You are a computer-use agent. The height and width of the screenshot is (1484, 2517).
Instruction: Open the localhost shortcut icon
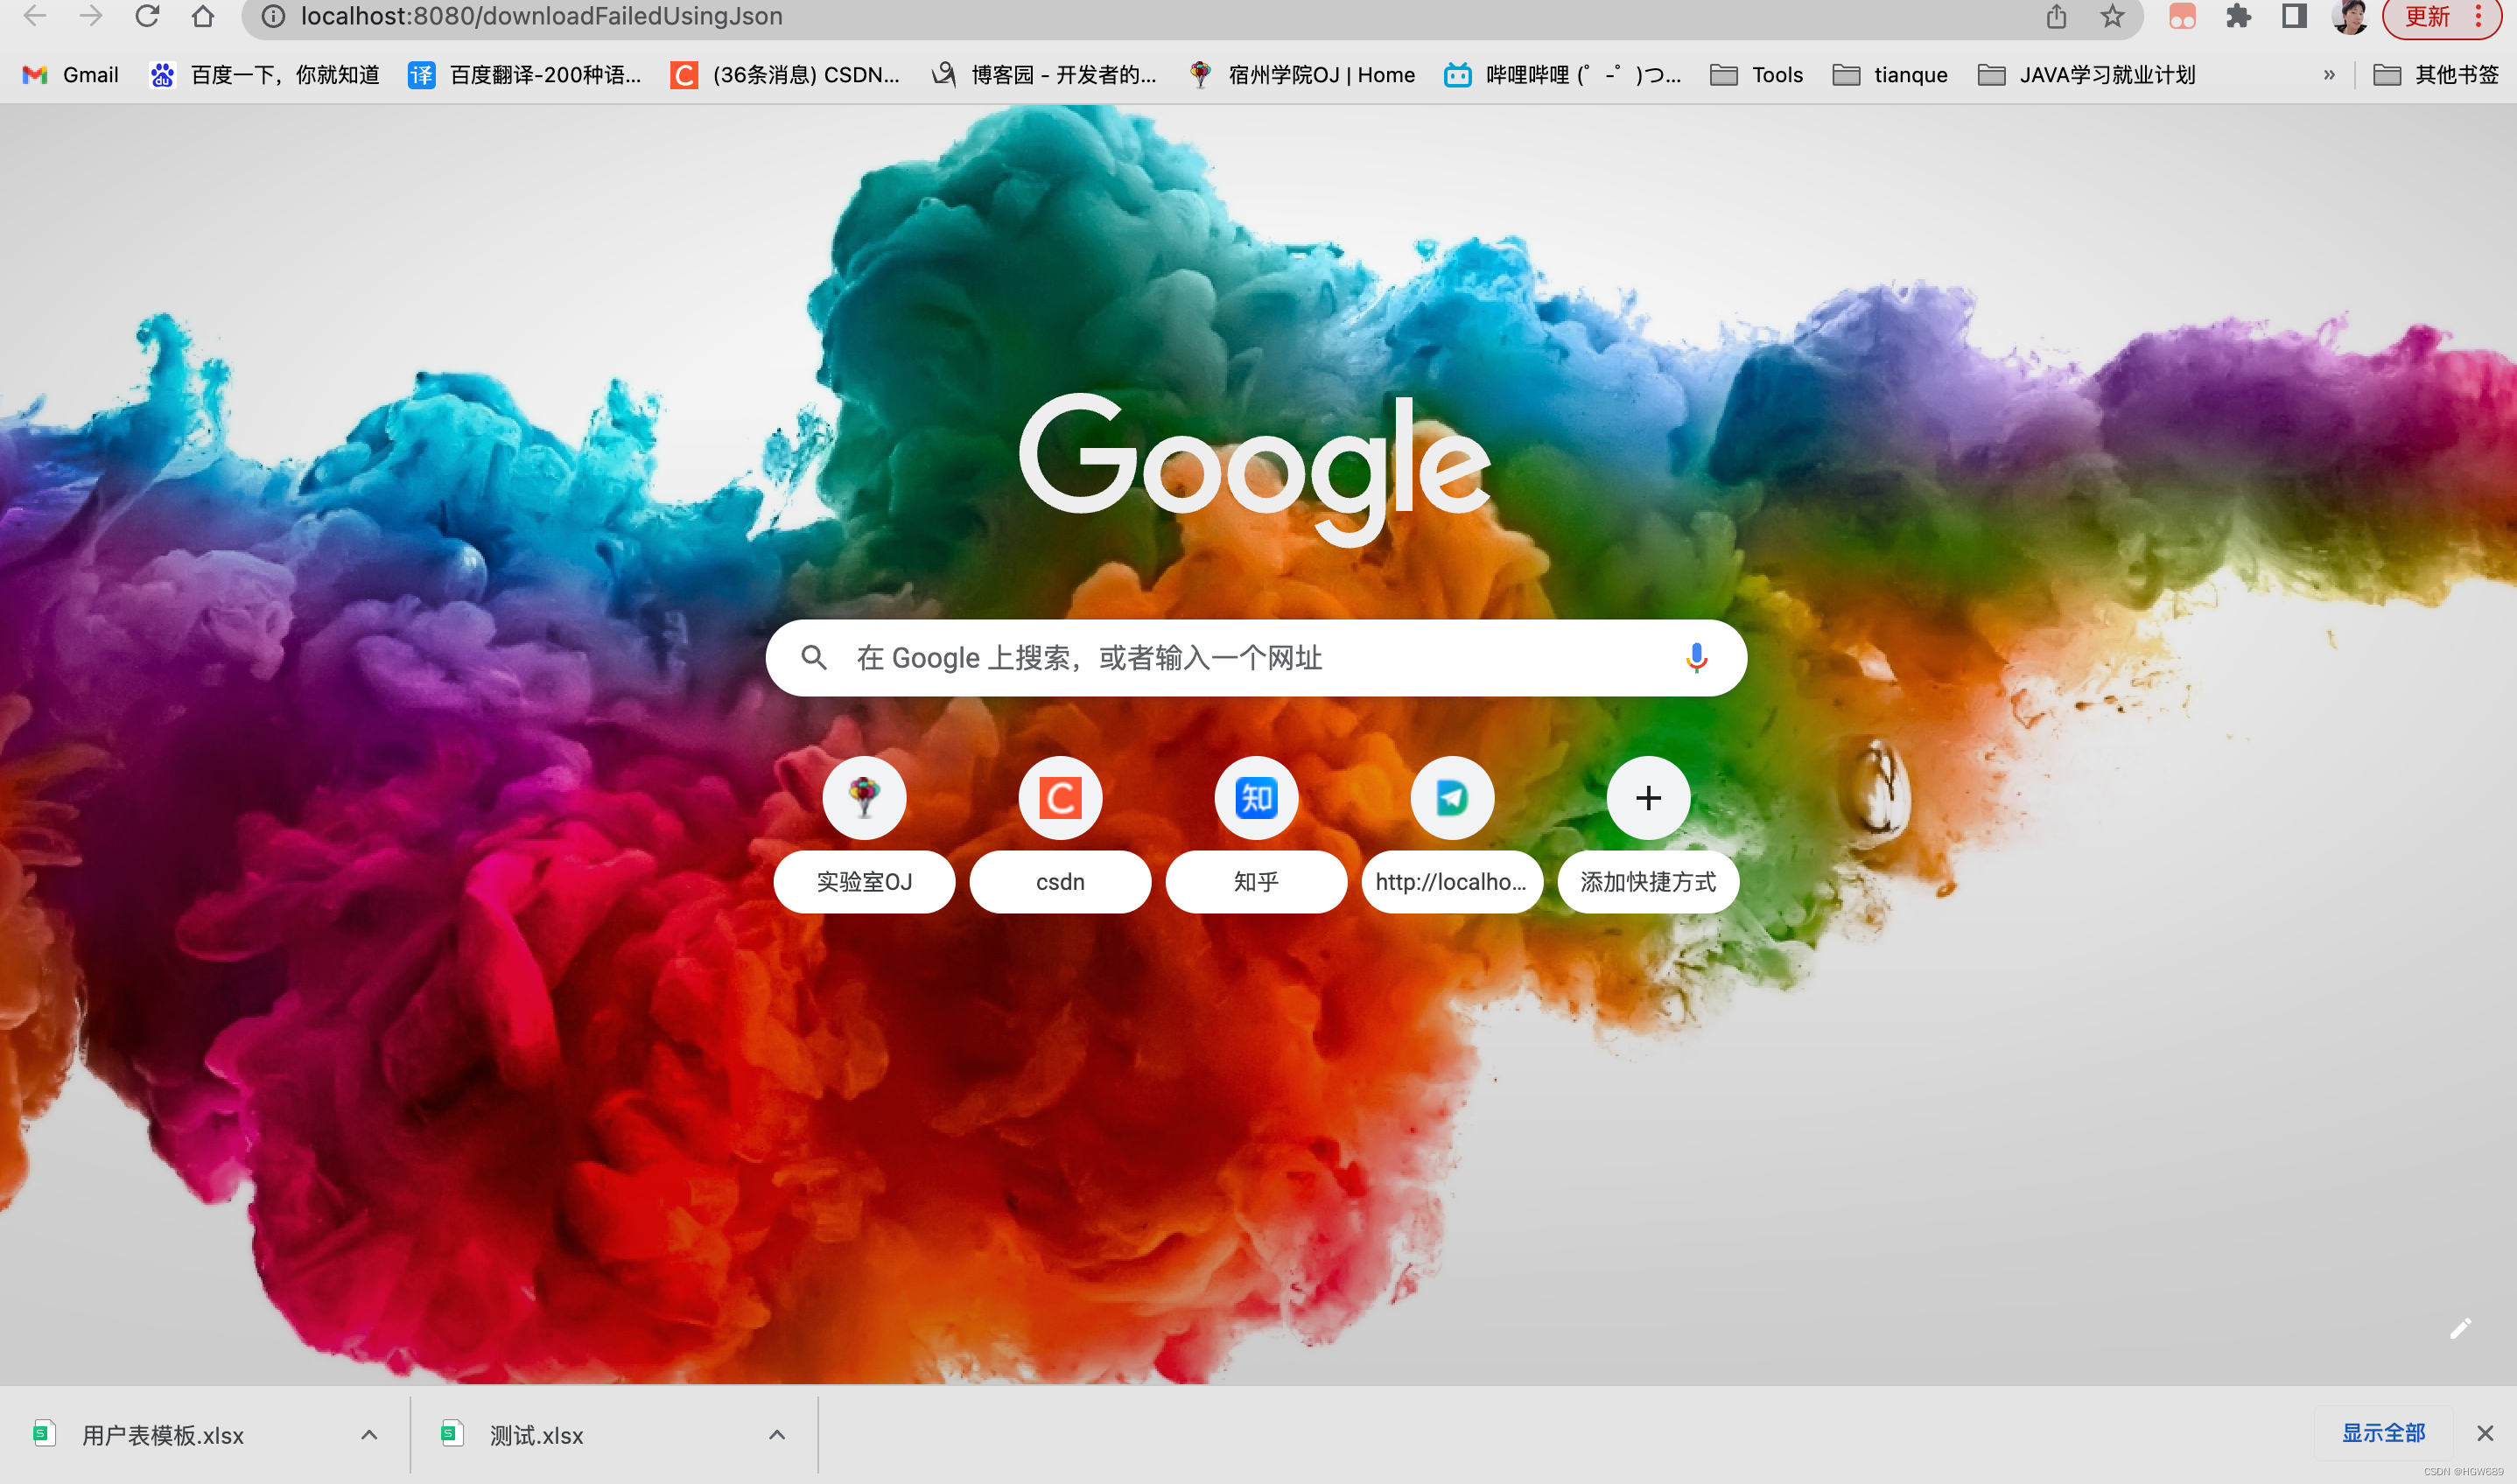[1452, 798]
